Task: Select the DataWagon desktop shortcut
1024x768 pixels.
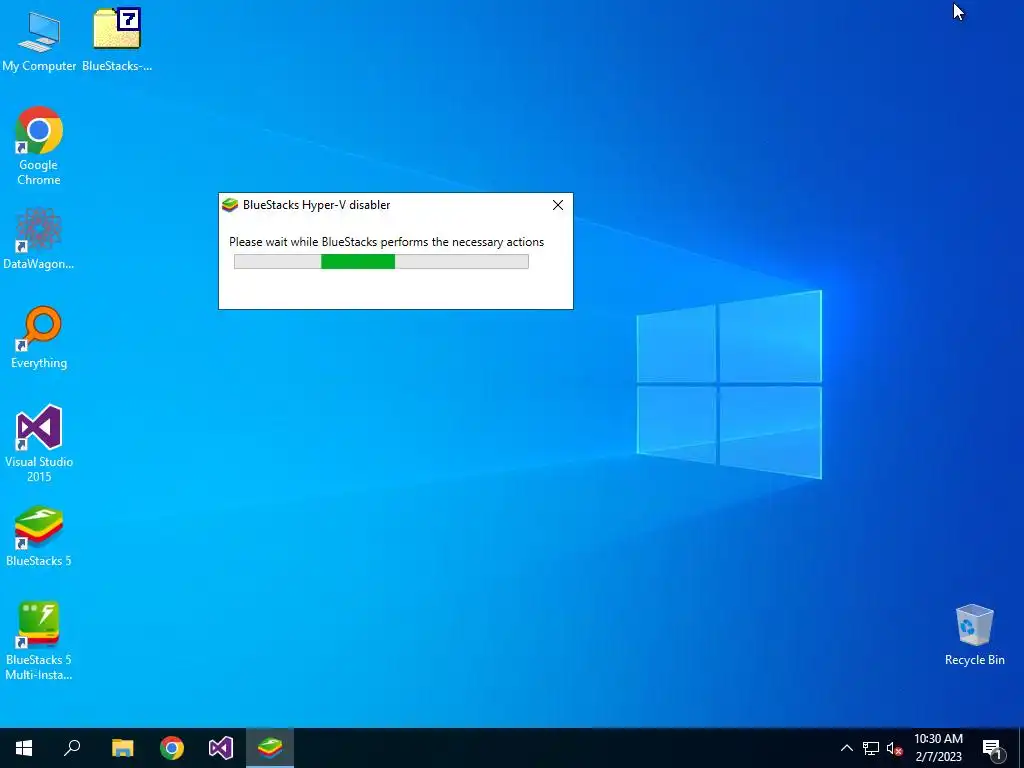Action: [39, 238]
